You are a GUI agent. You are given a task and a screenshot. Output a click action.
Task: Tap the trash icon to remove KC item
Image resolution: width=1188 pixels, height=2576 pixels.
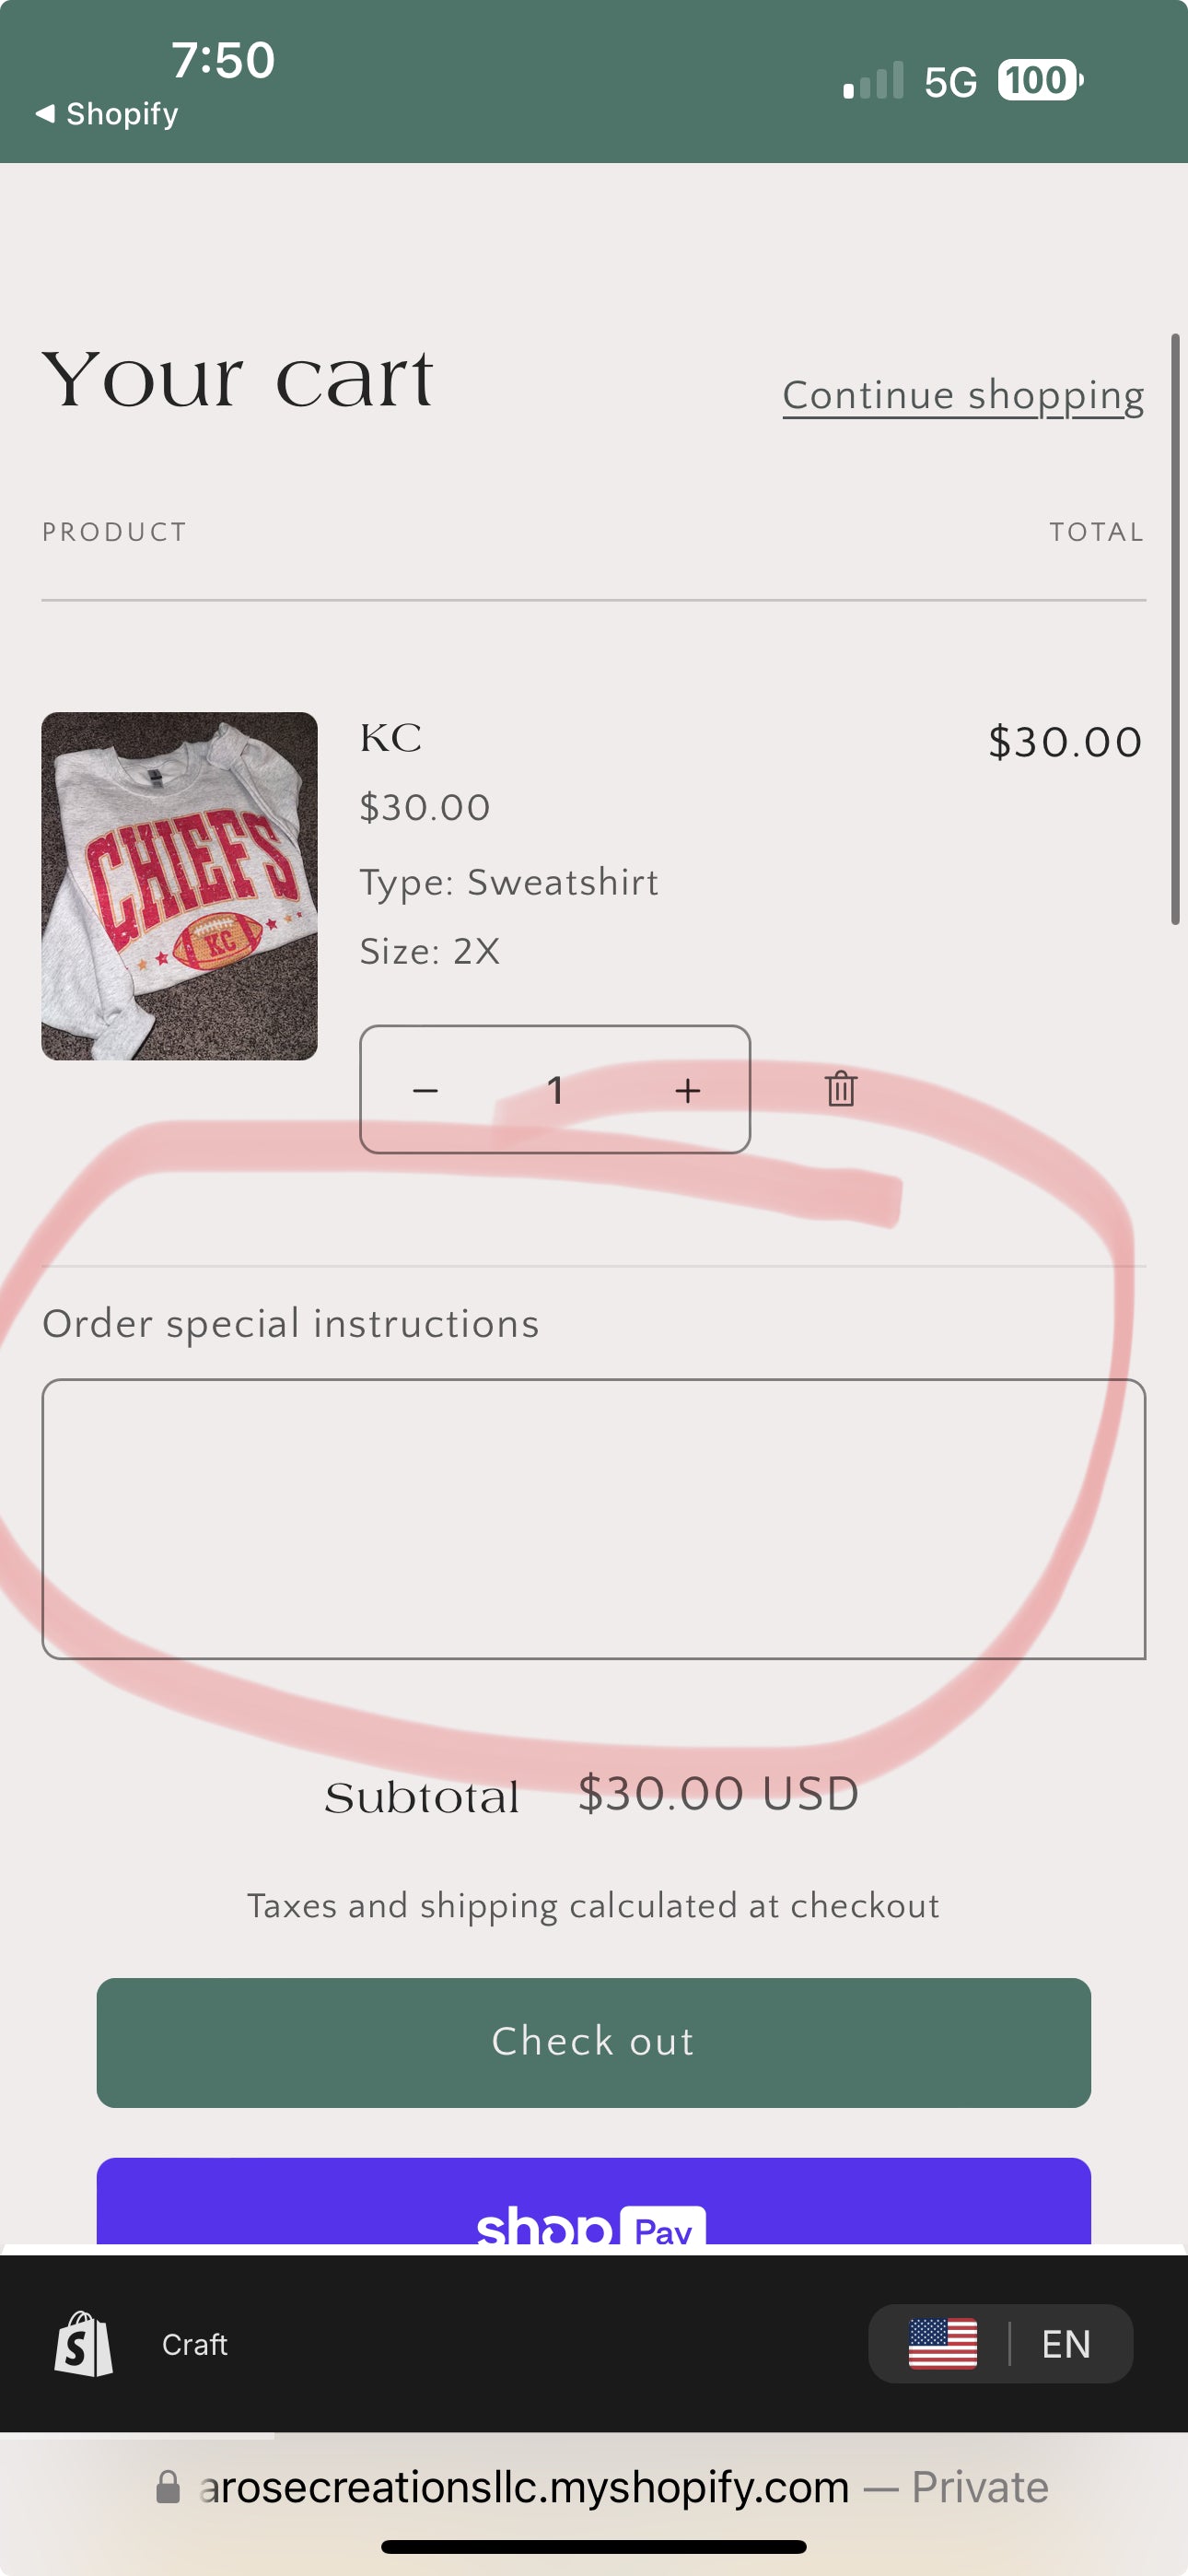[x=841, y=1088]
